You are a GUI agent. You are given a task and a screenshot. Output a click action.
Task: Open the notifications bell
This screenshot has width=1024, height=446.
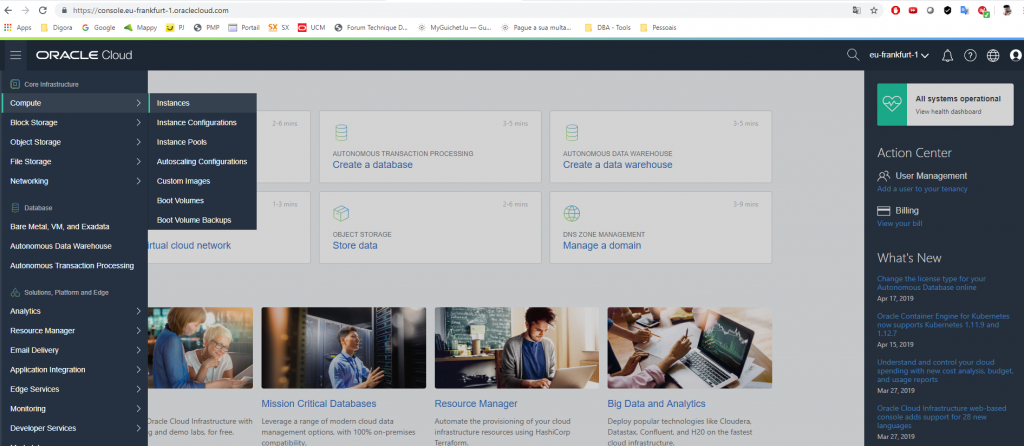(947, 56)
